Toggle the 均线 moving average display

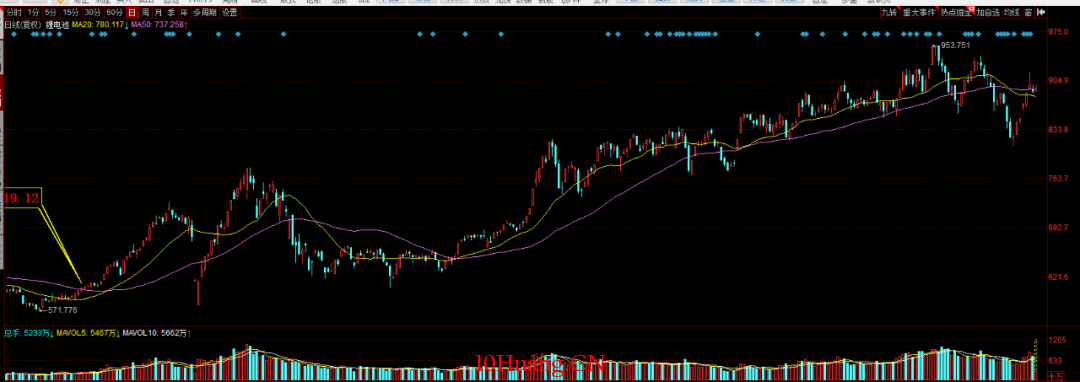pyautogui.click(x=1011, y=12)
